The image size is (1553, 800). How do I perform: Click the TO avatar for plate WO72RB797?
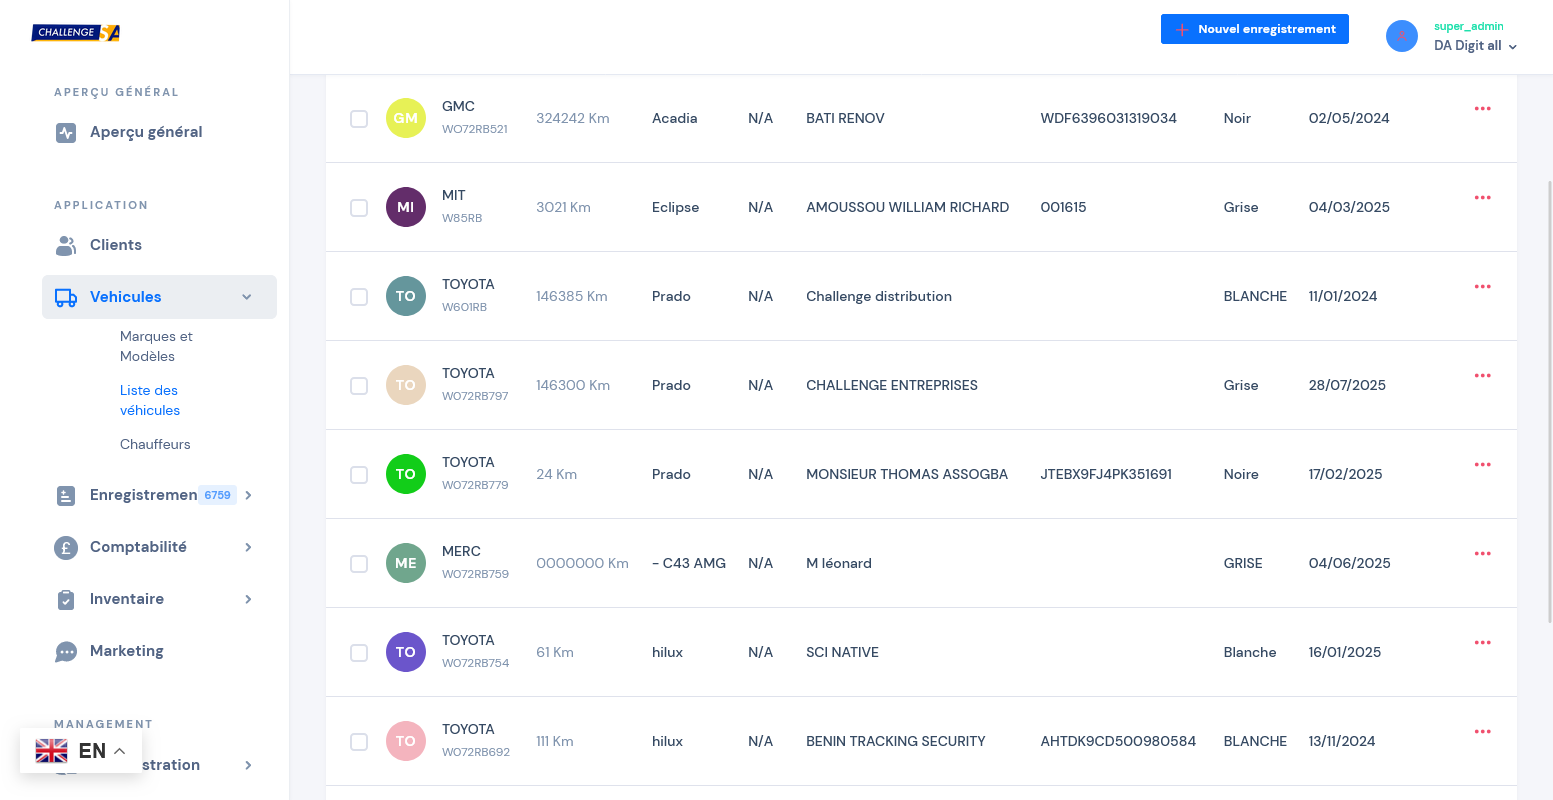pos(406,385)
